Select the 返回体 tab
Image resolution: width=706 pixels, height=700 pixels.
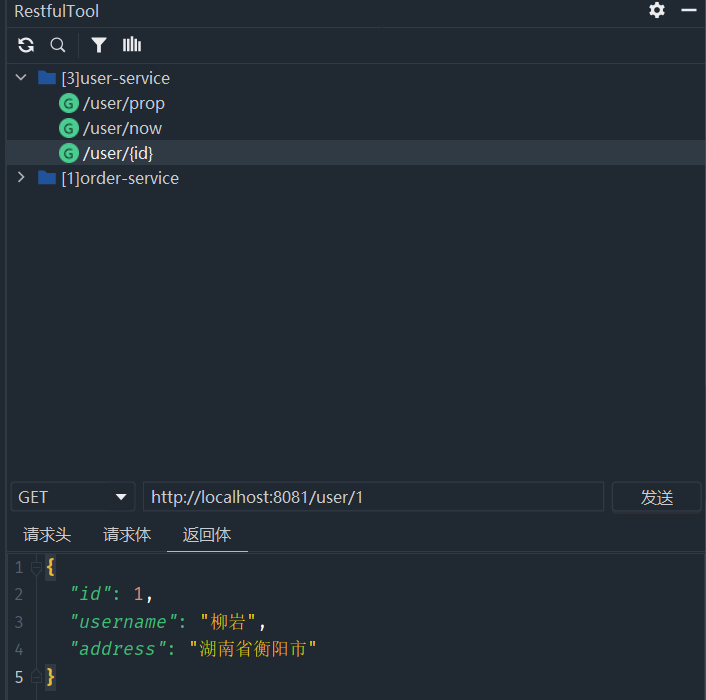point(207,535)
